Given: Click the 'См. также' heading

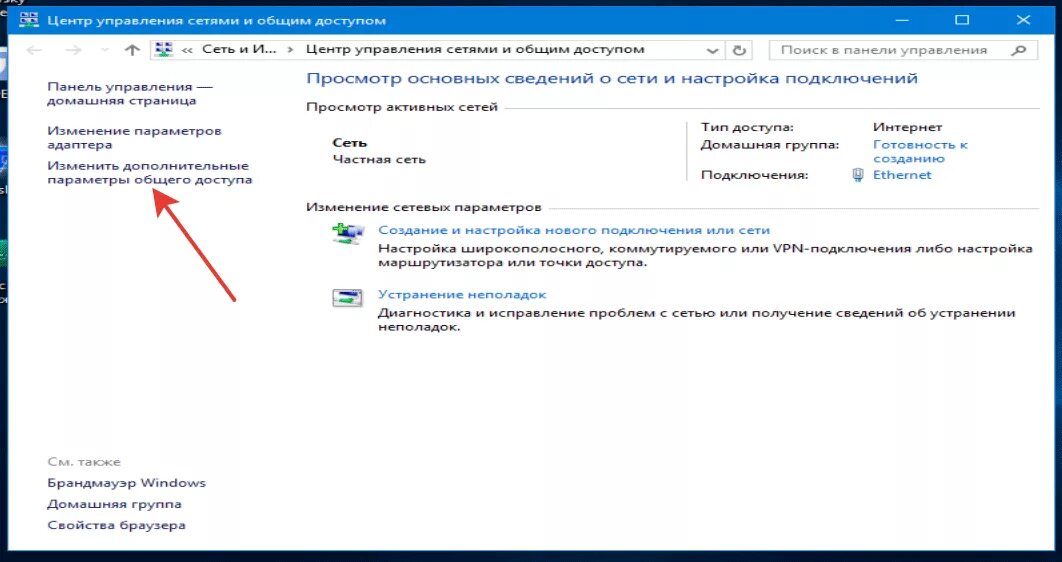Looking at the screenshot, I should click(84, 462).
